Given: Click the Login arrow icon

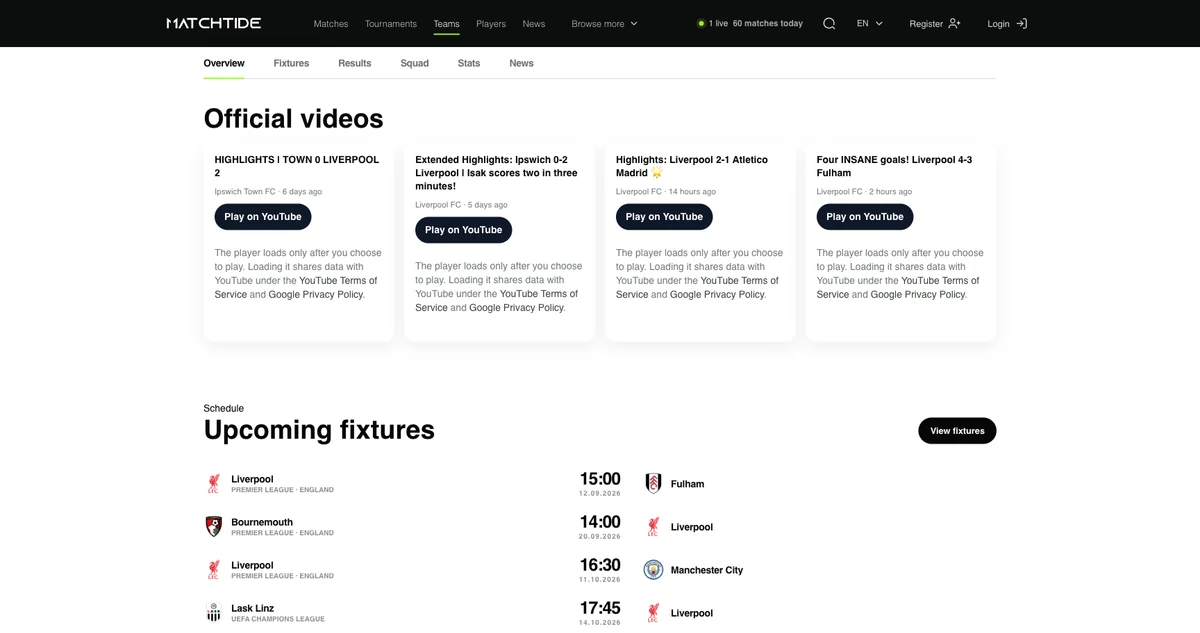Looking at the screenshot, I should point(1021,23).
